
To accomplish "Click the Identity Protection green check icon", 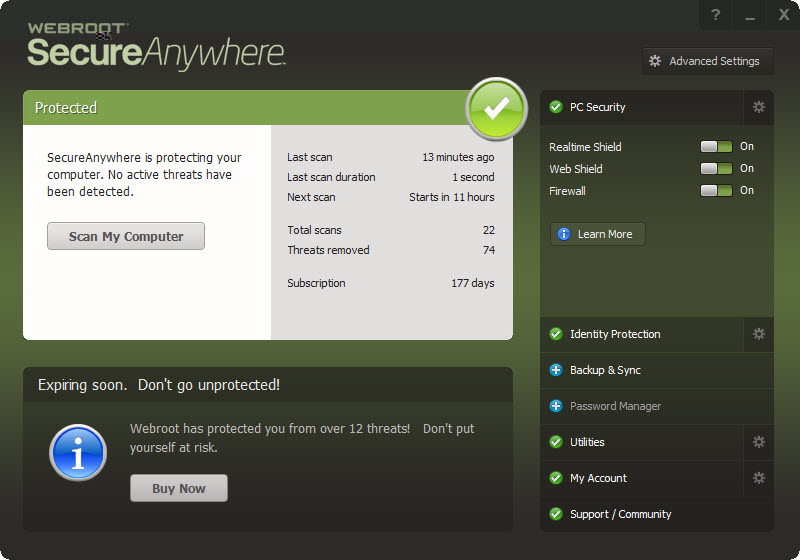I will 556,334.
